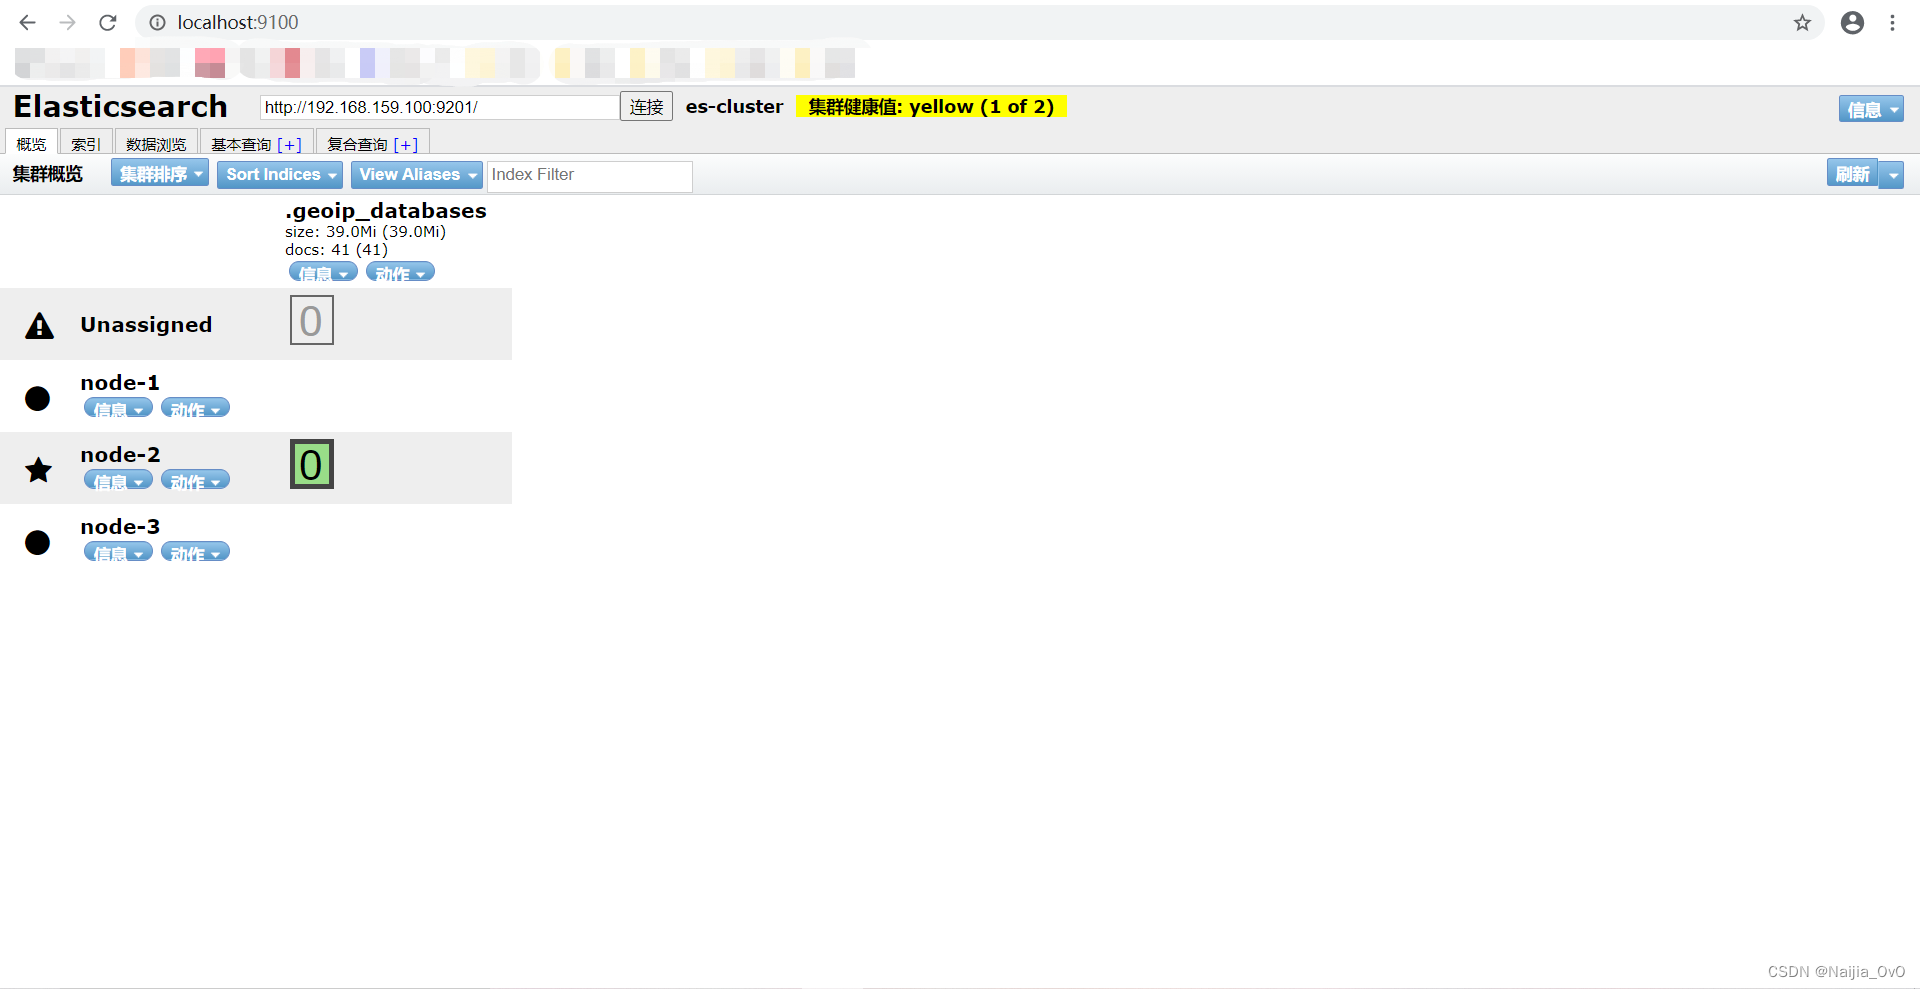
Task: Open node-3 动作 dropdown
Action: click(195, 552)
